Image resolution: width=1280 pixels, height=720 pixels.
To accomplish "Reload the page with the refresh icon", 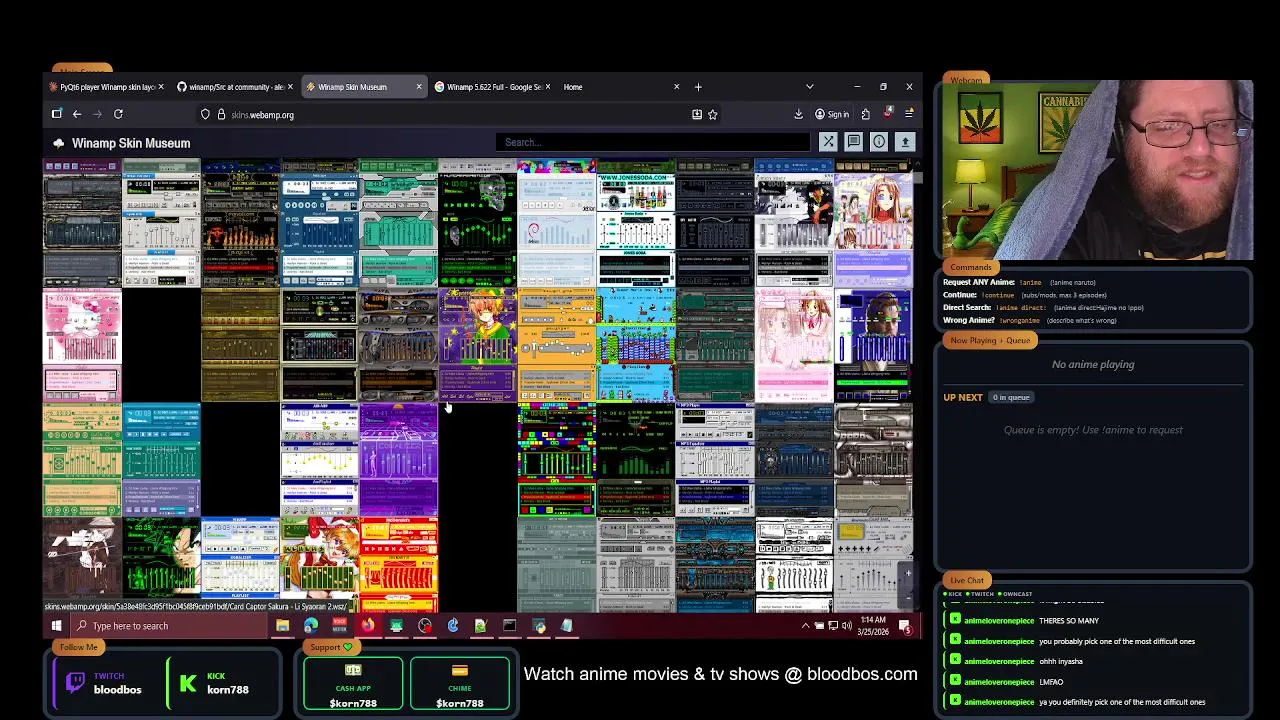I will pos(118,114).
